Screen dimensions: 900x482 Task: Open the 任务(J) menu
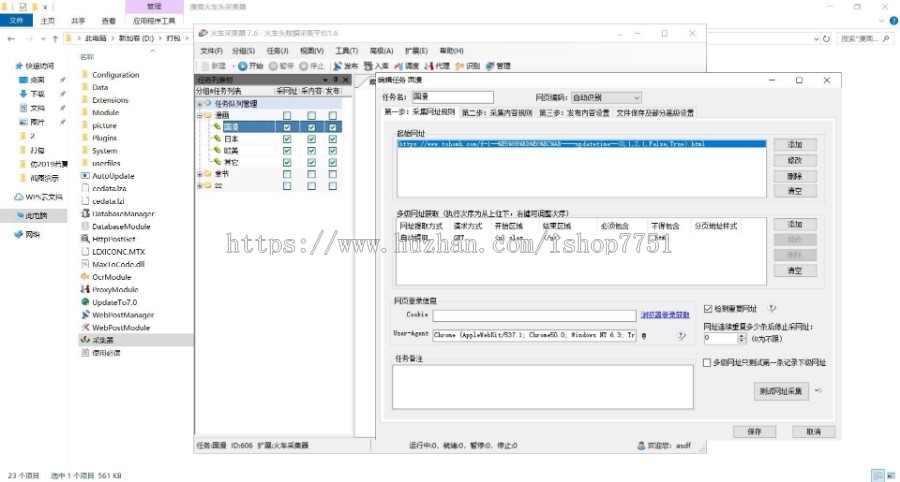tap(278, 50)
